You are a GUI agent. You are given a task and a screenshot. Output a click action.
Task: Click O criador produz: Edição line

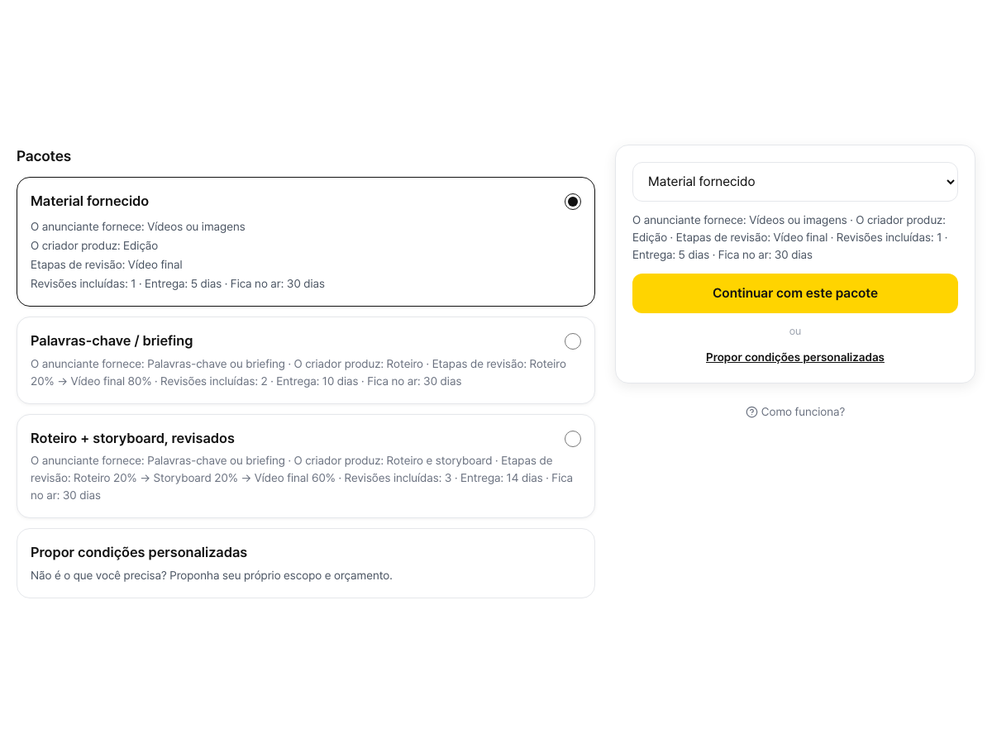tap(94, 245)
